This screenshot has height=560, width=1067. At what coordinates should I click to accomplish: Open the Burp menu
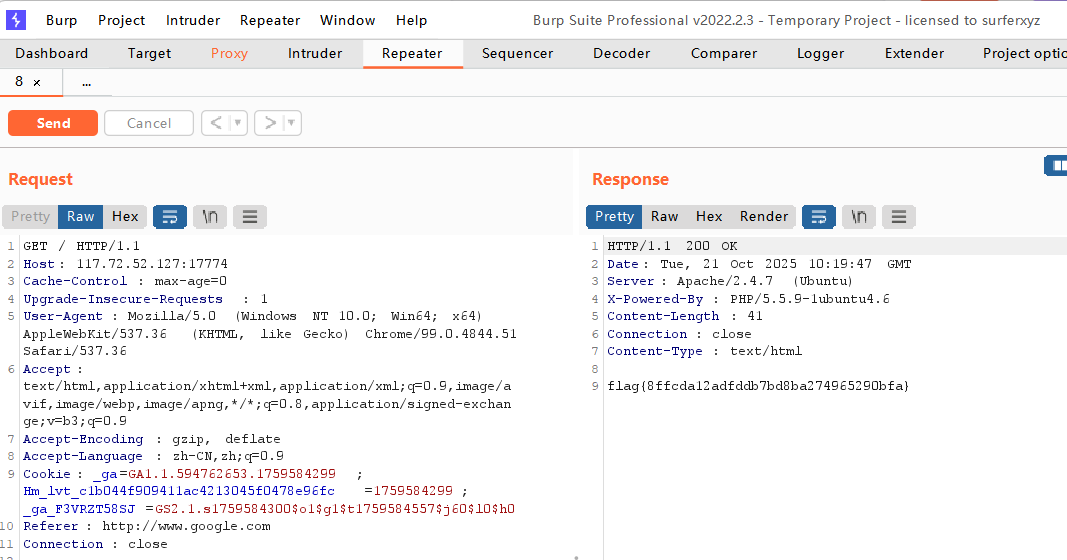click(61, 20)
